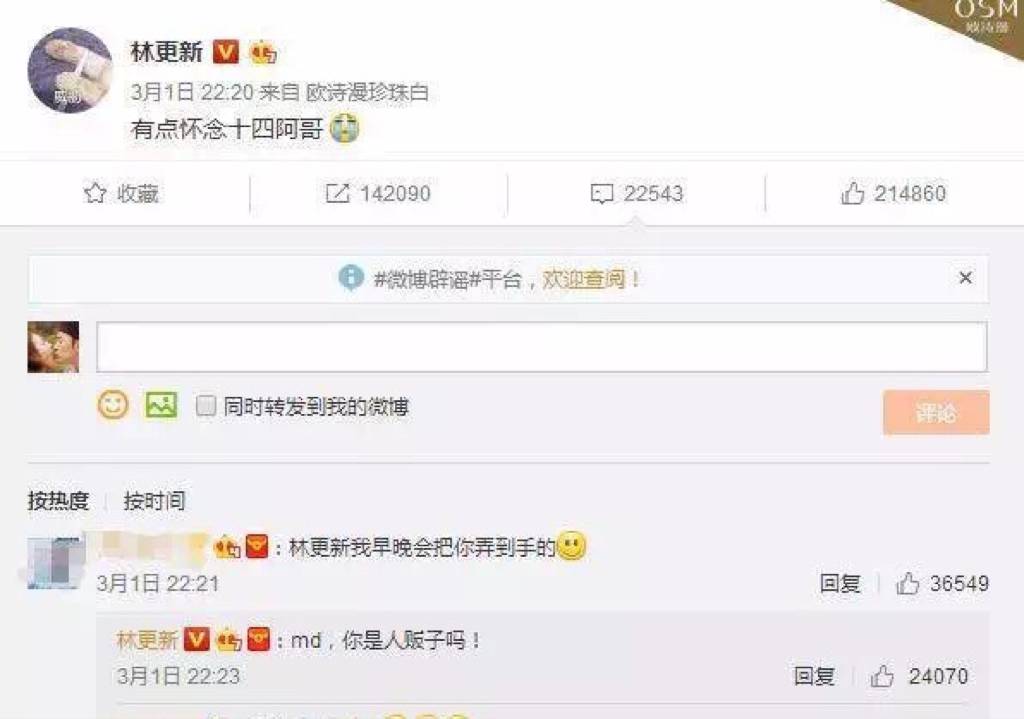Like 林更新's reply with 24070 likes

[x=882, y=676]
